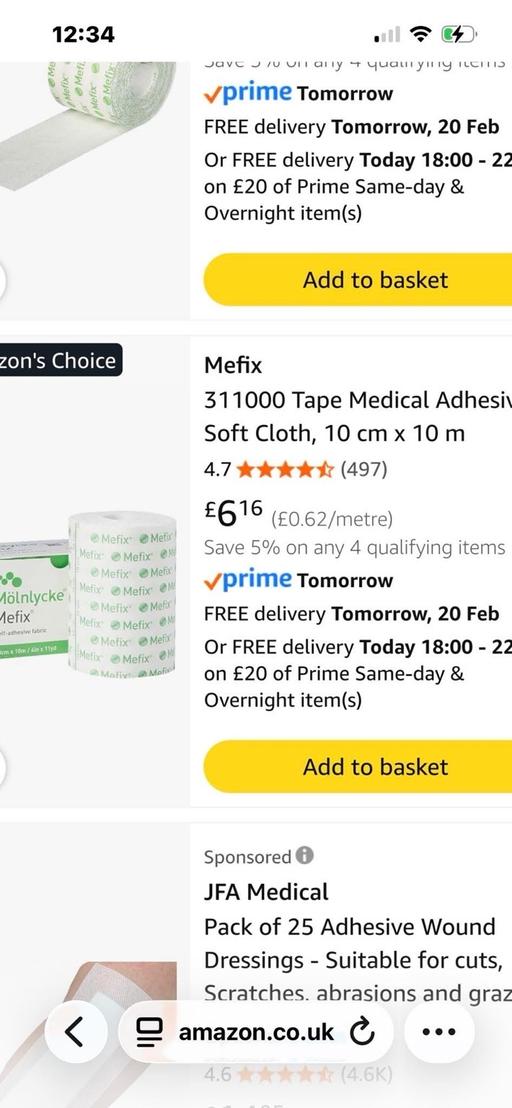Tap the Wi-Fi icon in status bar
The width and height of the screenshot is (512, 1108).
(x=422, y=33)
